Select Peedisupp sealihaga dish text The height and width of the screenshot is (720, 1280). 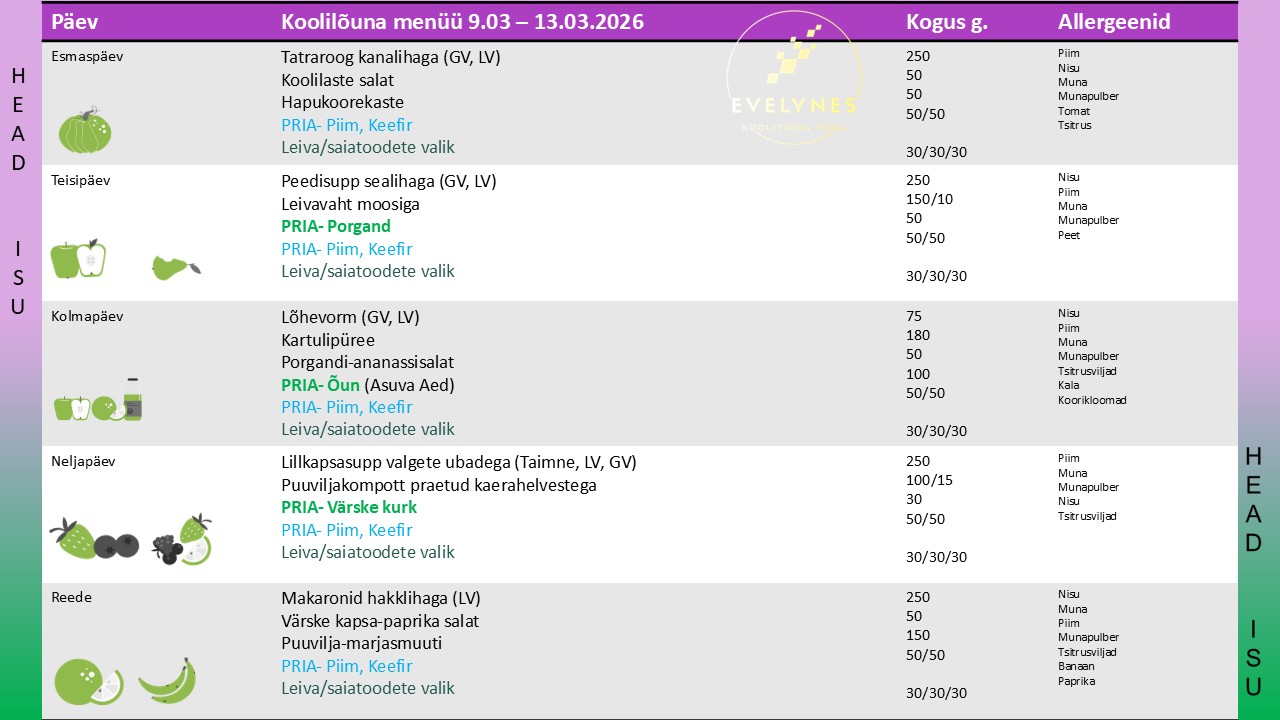(x=388, y=181)
